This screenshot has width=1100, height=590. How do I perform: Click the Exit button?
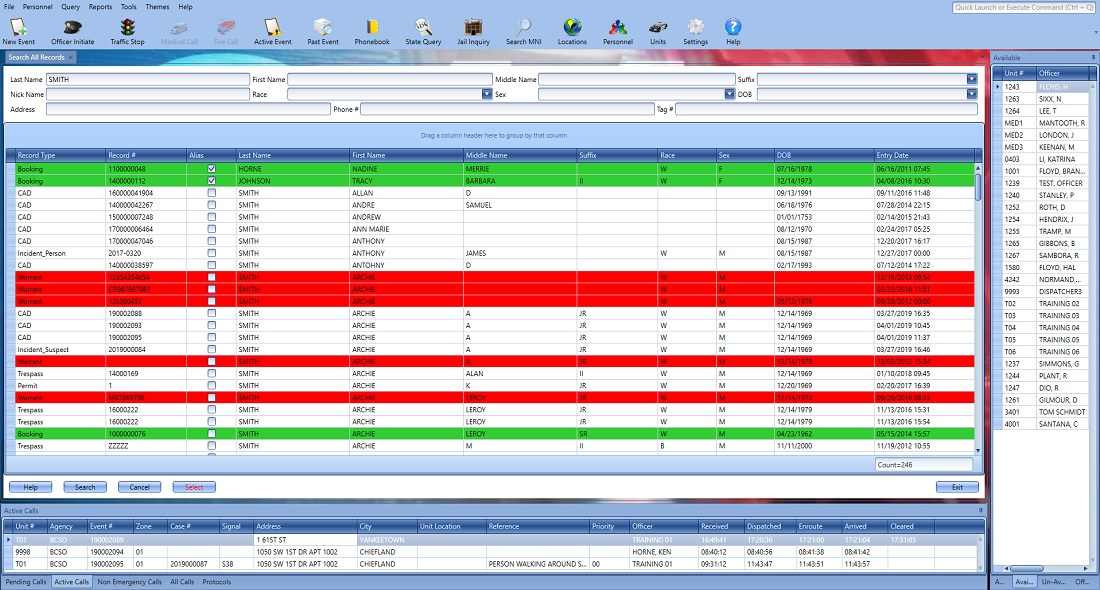click(957, 487)
